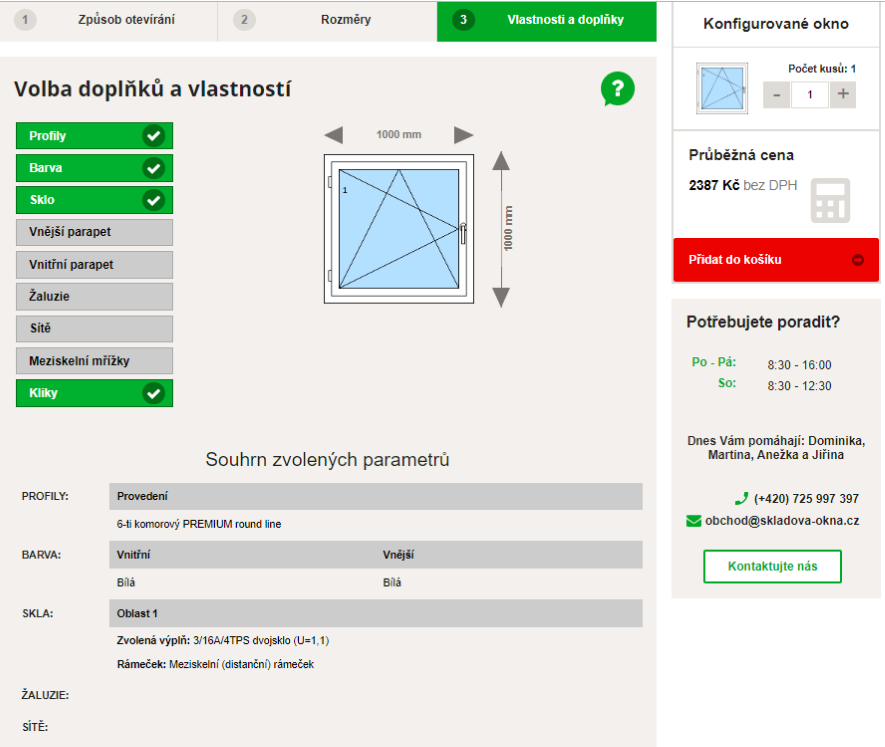Go to step 2 Rozměry tab
The image size is (885, 747).
(x=327, y=20)
